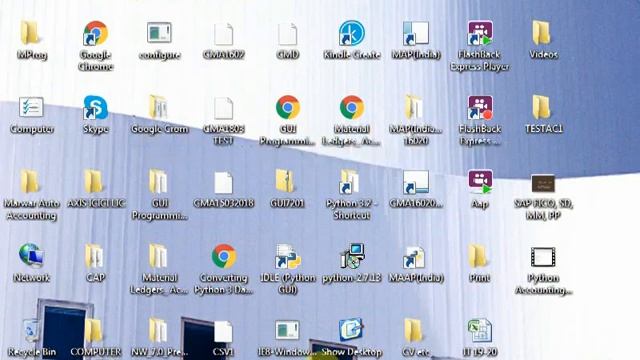The image size is (640, 360).
Task: Select the CMA15032018 file
Action: [223, 182]
